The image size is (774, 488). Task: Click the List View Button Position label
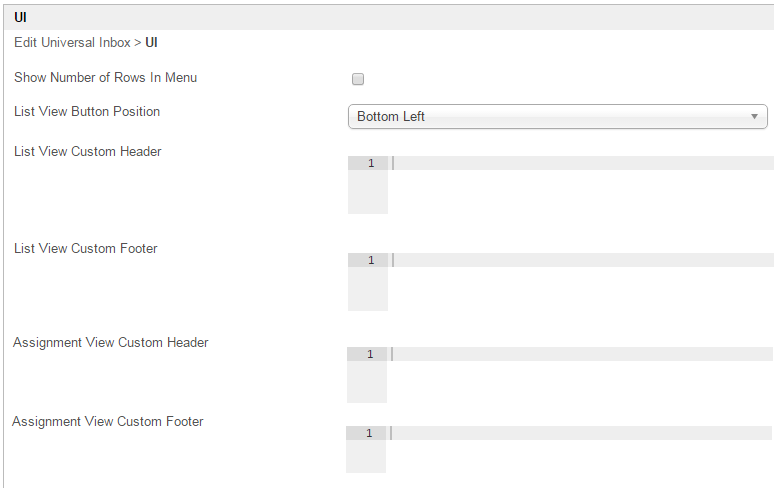coord(87,111)
